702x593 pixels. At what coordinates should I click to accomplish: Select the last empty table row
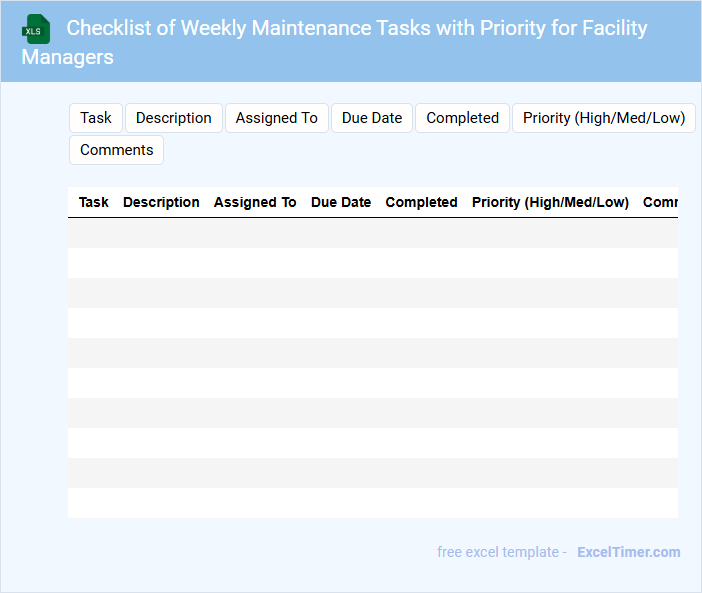pos(372,503)
